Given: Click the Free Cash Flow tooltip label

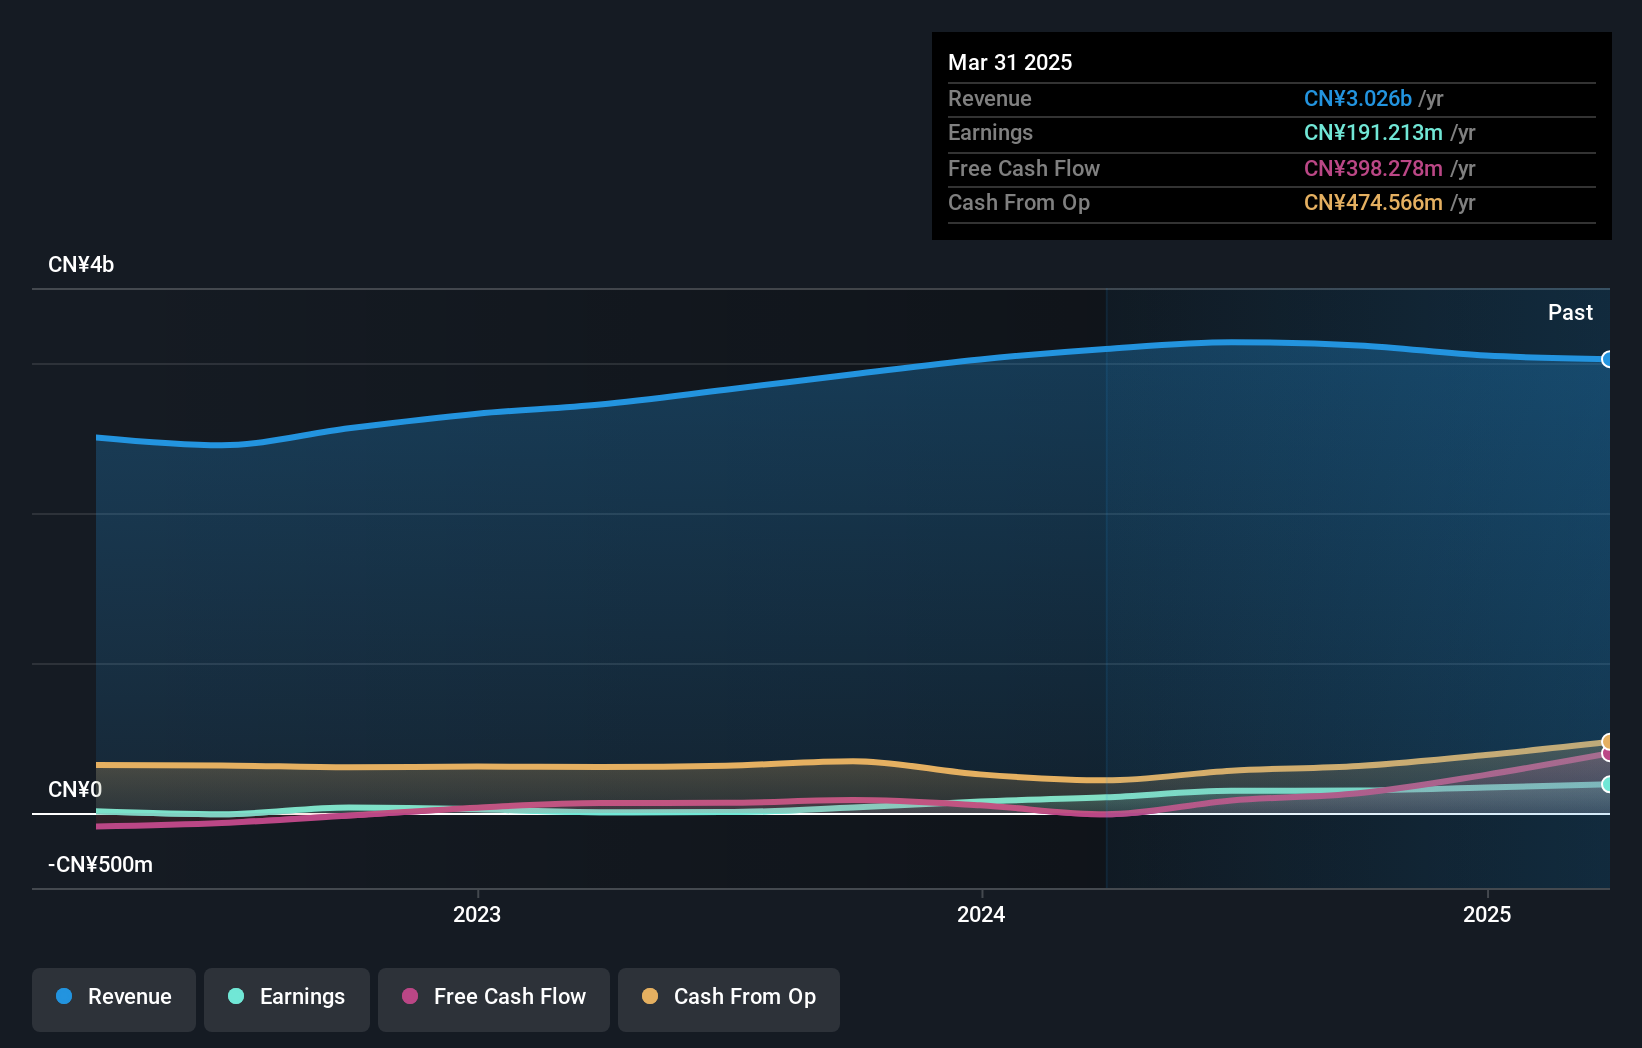Looking at the screenshot, I should (1024, 169).
